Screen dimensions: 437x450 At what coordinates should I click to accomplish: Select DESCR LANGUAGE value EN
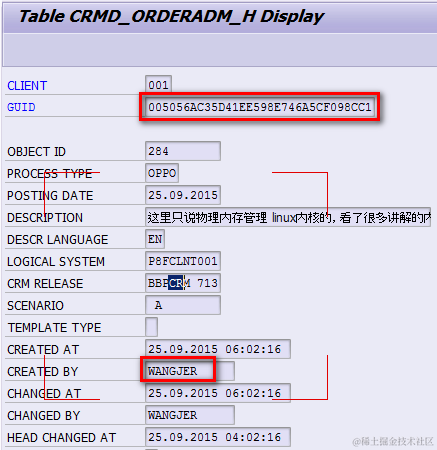tap(155, 239)
